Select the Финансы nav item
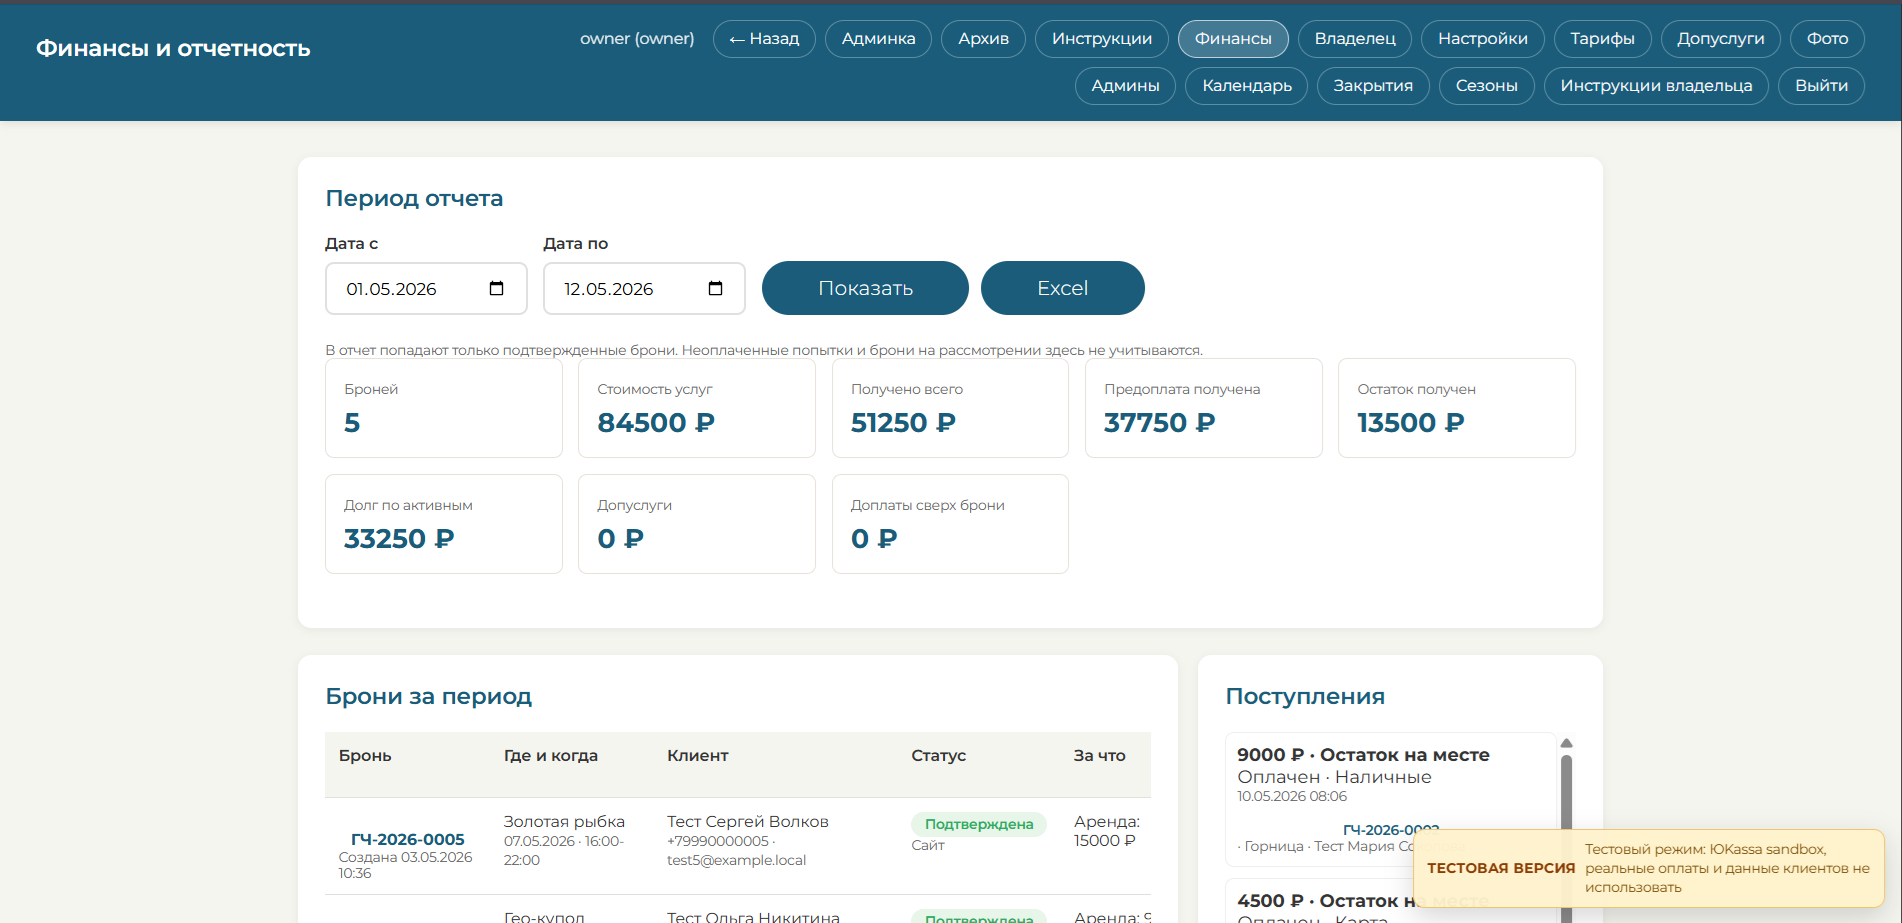This screenshot has width=1902, height=923. click(x=1233, y=39)
